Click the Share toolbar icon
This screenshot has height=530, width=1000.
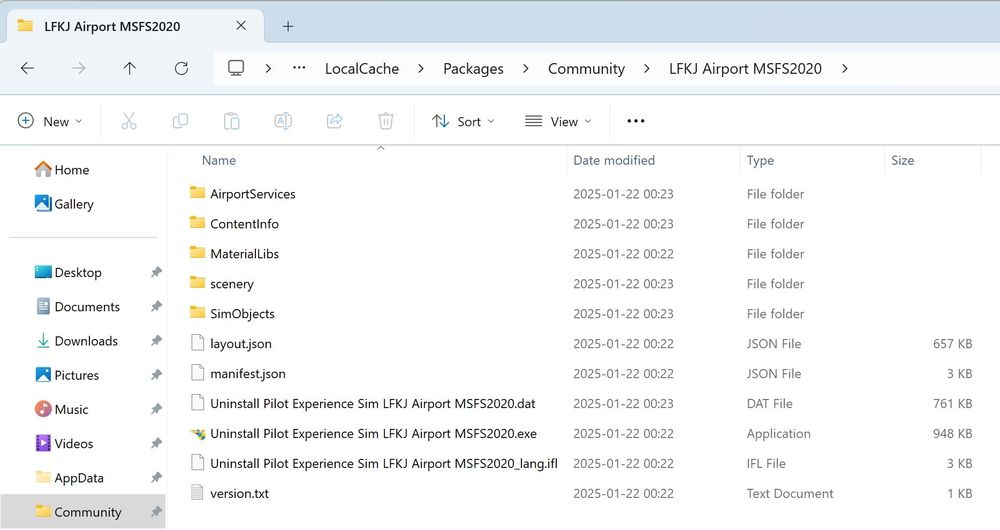(334, 121)
